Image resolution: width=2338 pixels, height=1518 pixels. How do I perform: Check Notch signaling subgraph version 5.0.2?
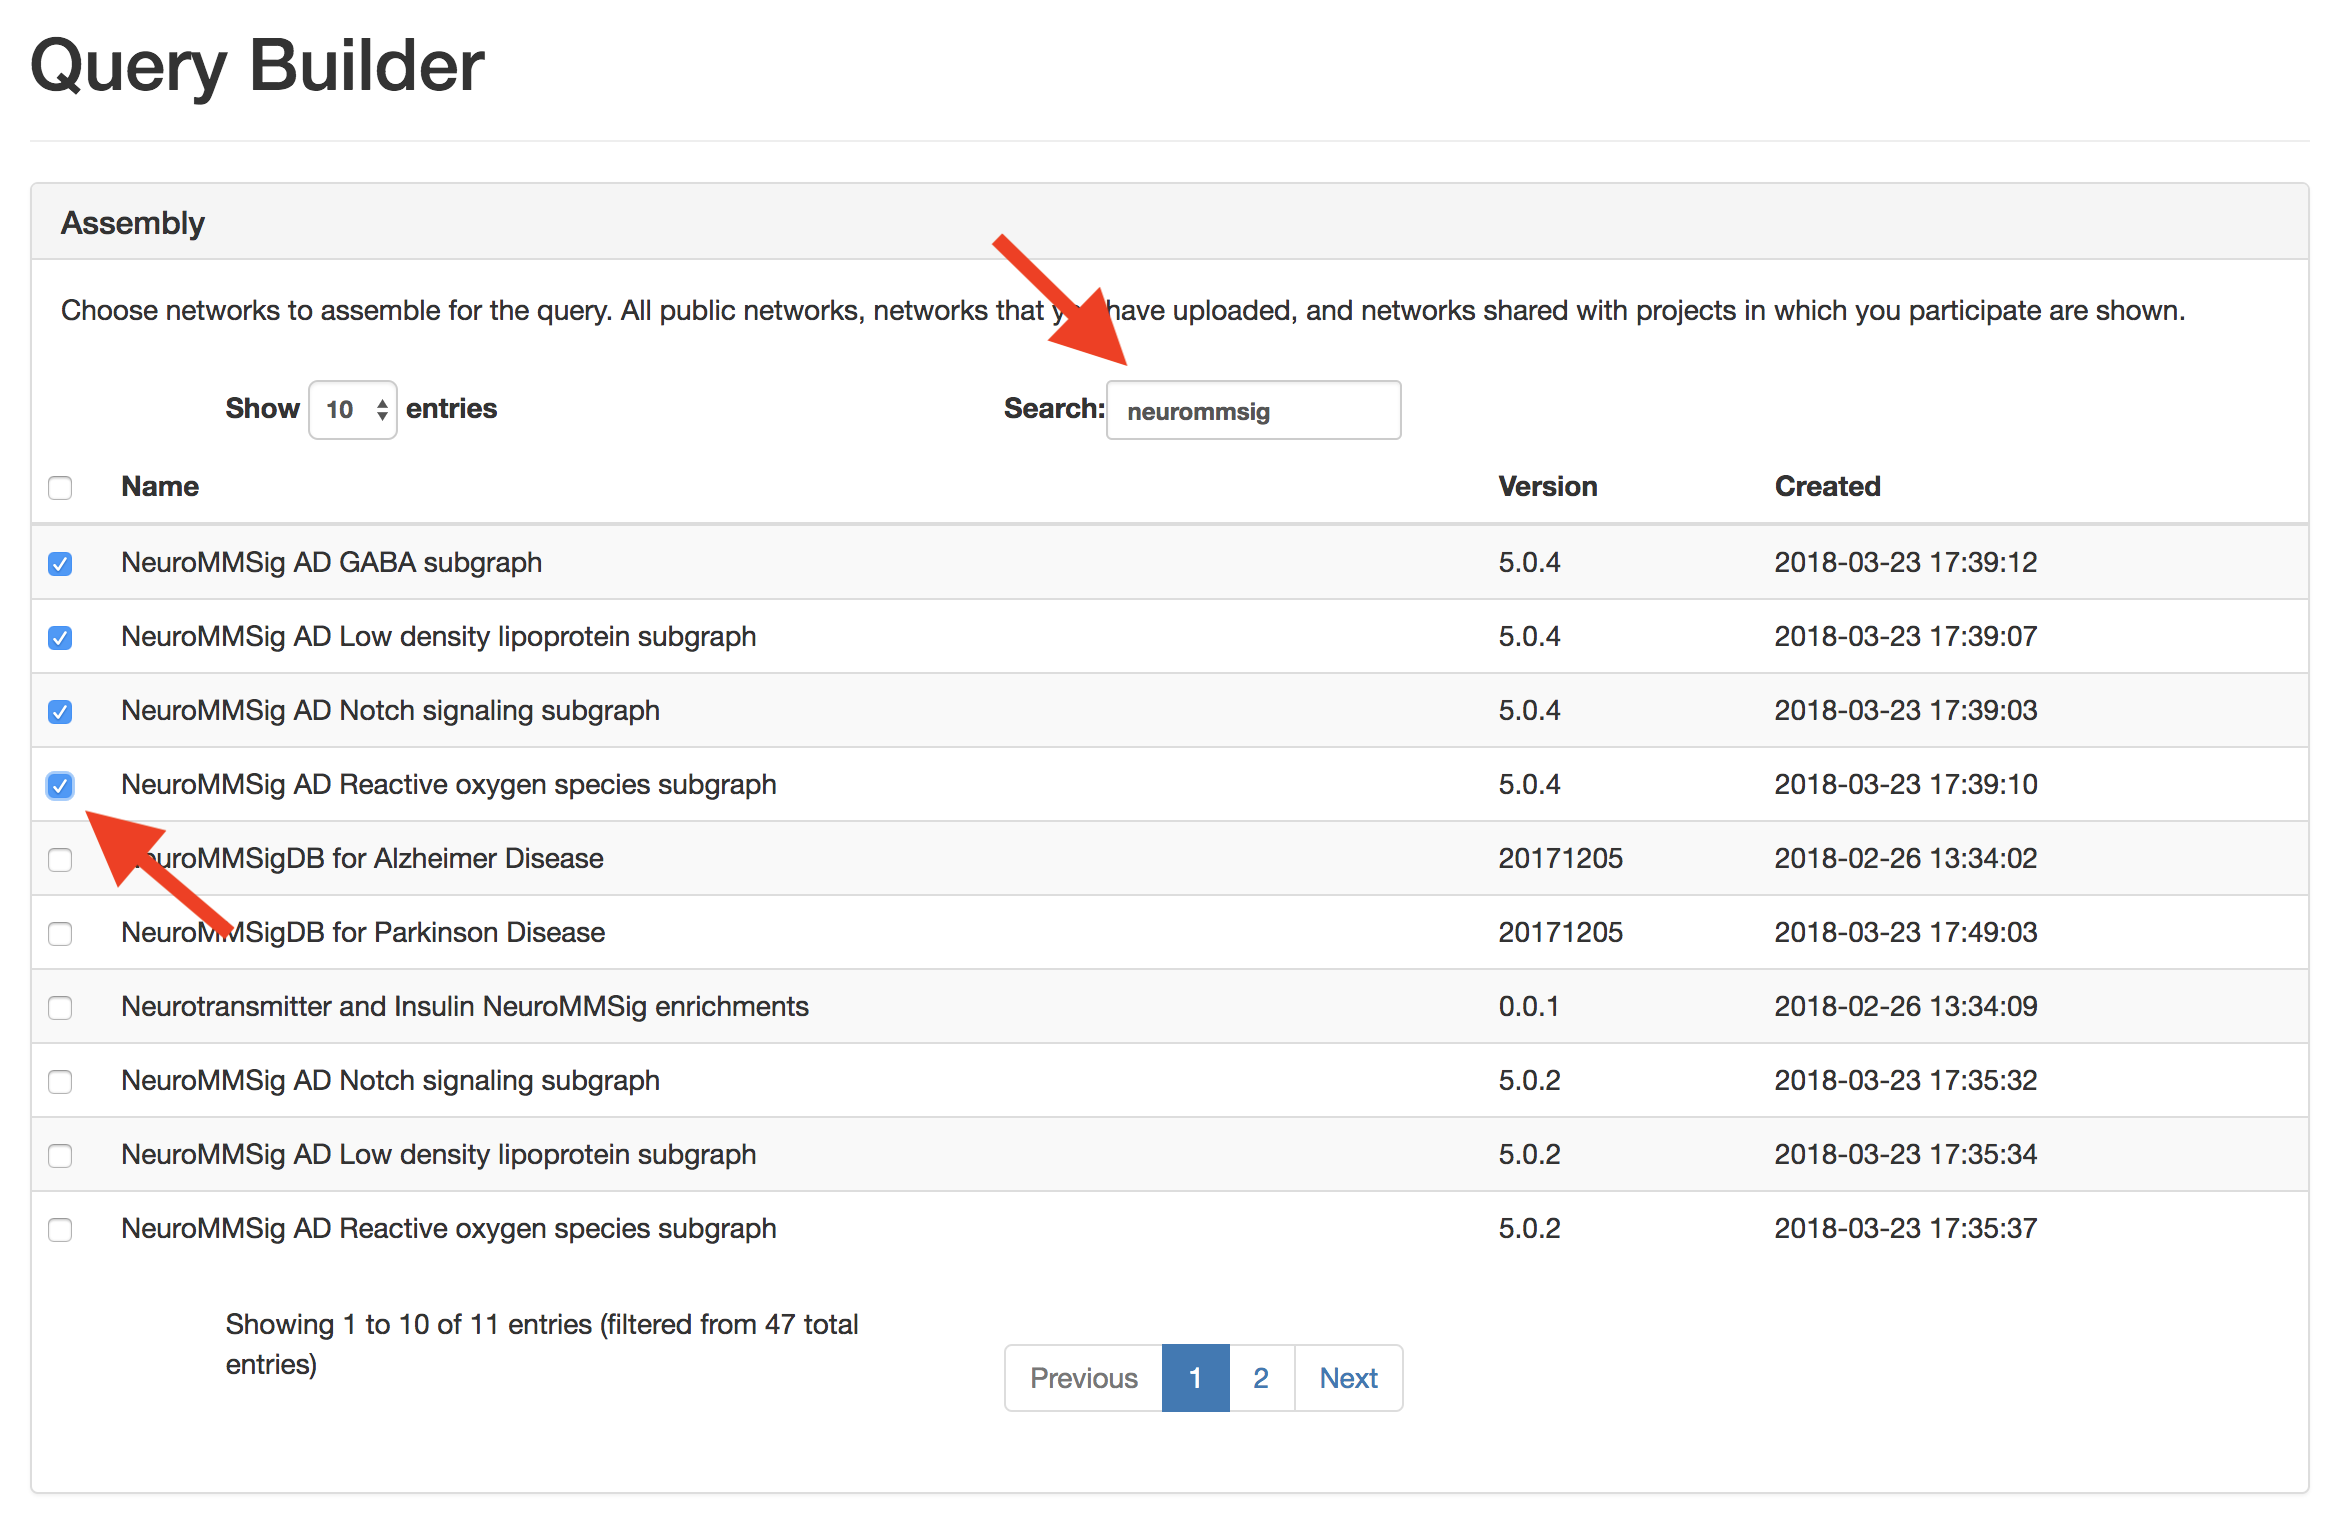pyautogui.click(x=60, y=1082)
